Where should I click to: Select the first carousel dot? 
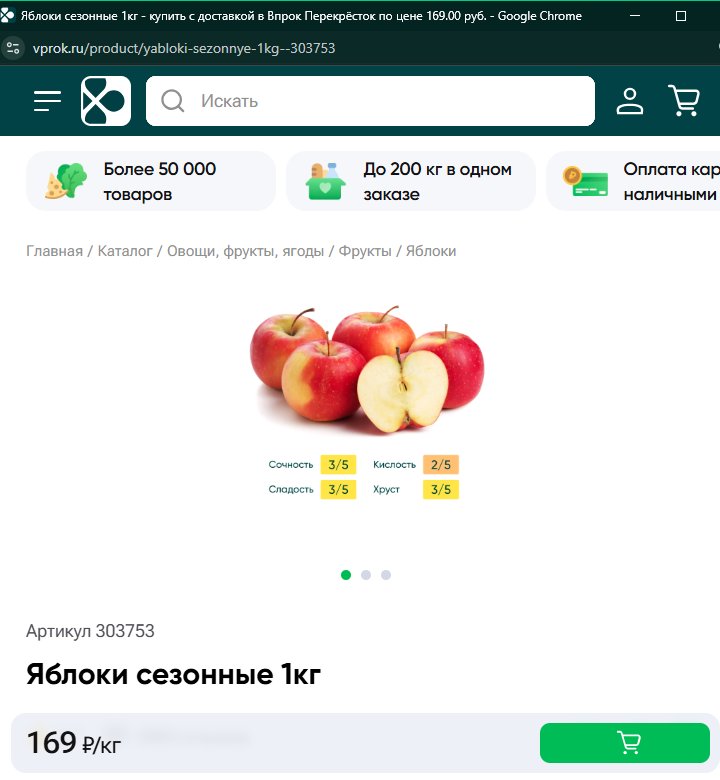click(x=346, y=575)
